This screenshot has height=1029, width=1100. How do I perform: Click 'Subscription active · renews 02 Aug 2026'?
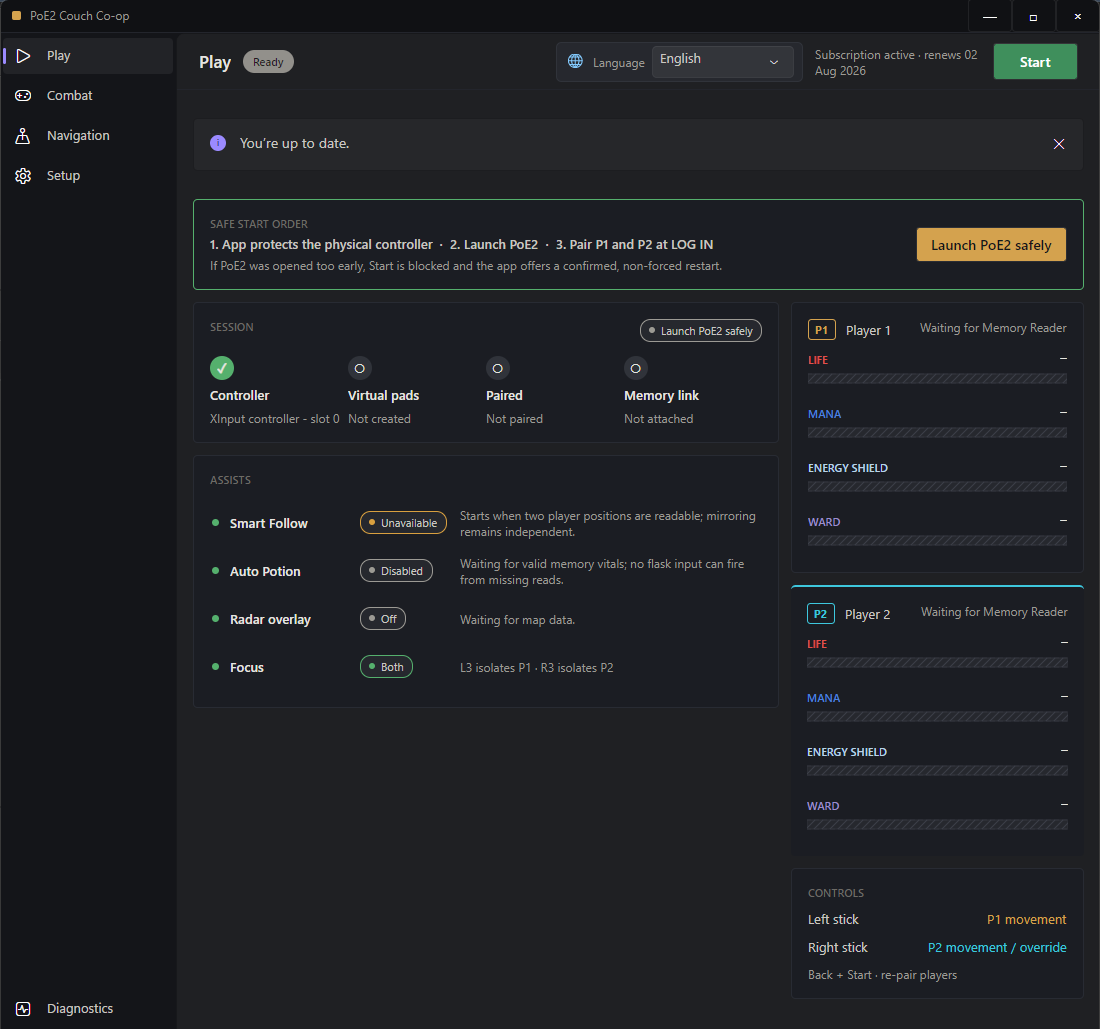(896, 62)
